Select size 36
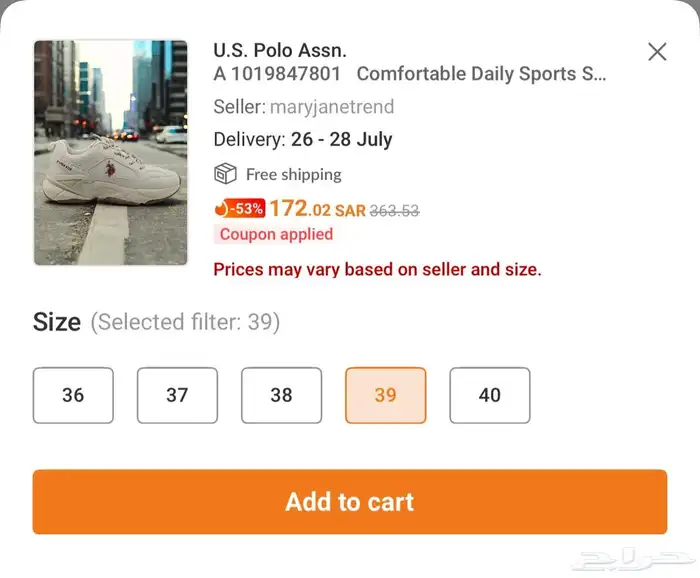 [x=73, y=395]
